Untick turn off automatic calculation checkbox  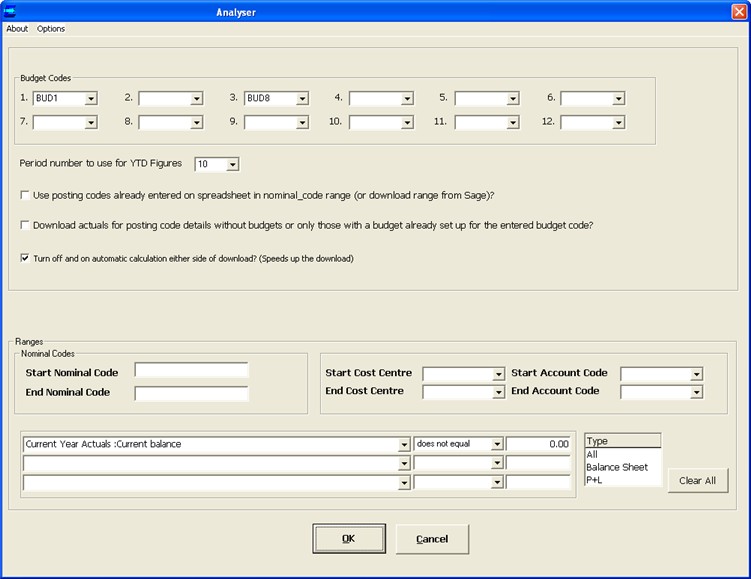coord(25,258)
